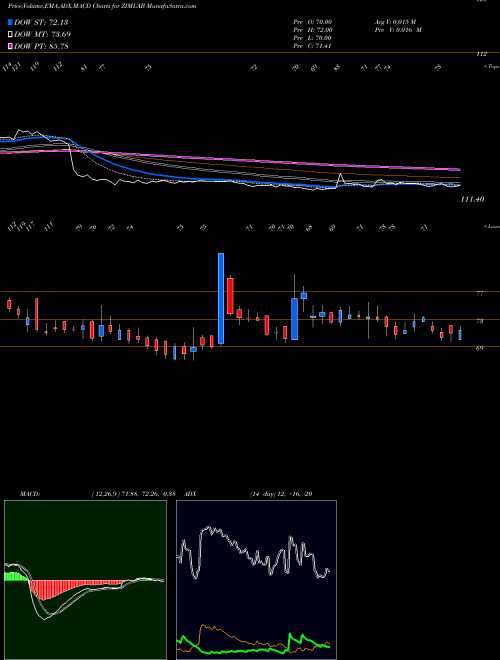500x660 pixels.
Task: Click the chart title mentioning ZIMLAB MunafaSutra.com
Action: [102, 6]
